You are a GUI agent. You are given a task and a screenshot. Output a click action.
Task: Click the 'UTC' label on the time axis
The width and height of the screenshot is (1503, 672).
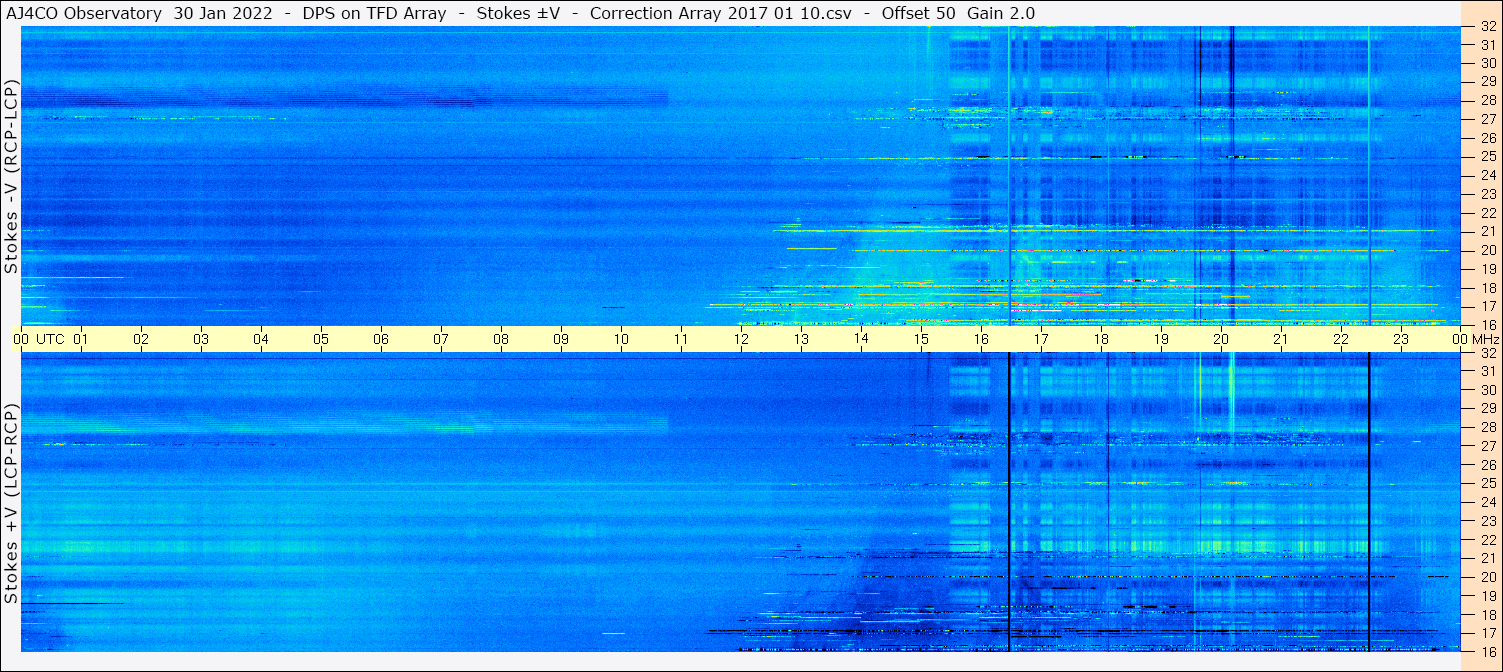(50, 339)
